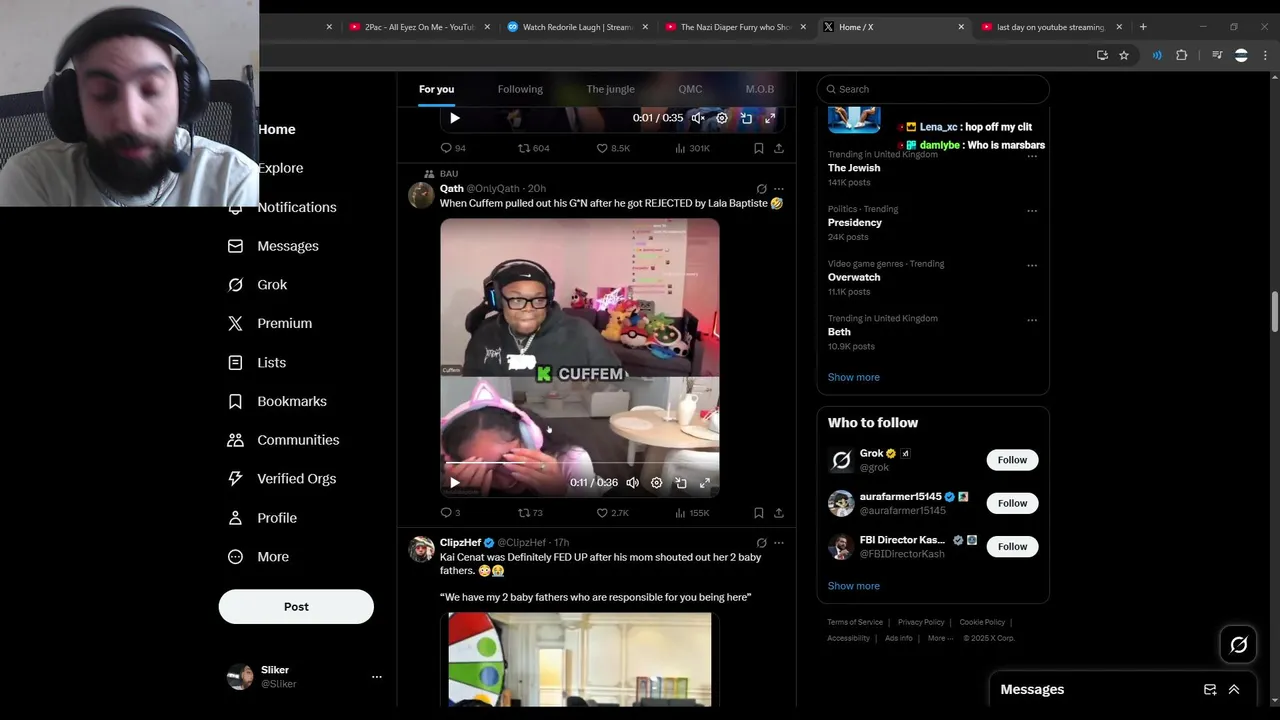Viewport: 1280px width, 720px height.
Task: Repost the post with 604 reposts
Action: [533, 148]
